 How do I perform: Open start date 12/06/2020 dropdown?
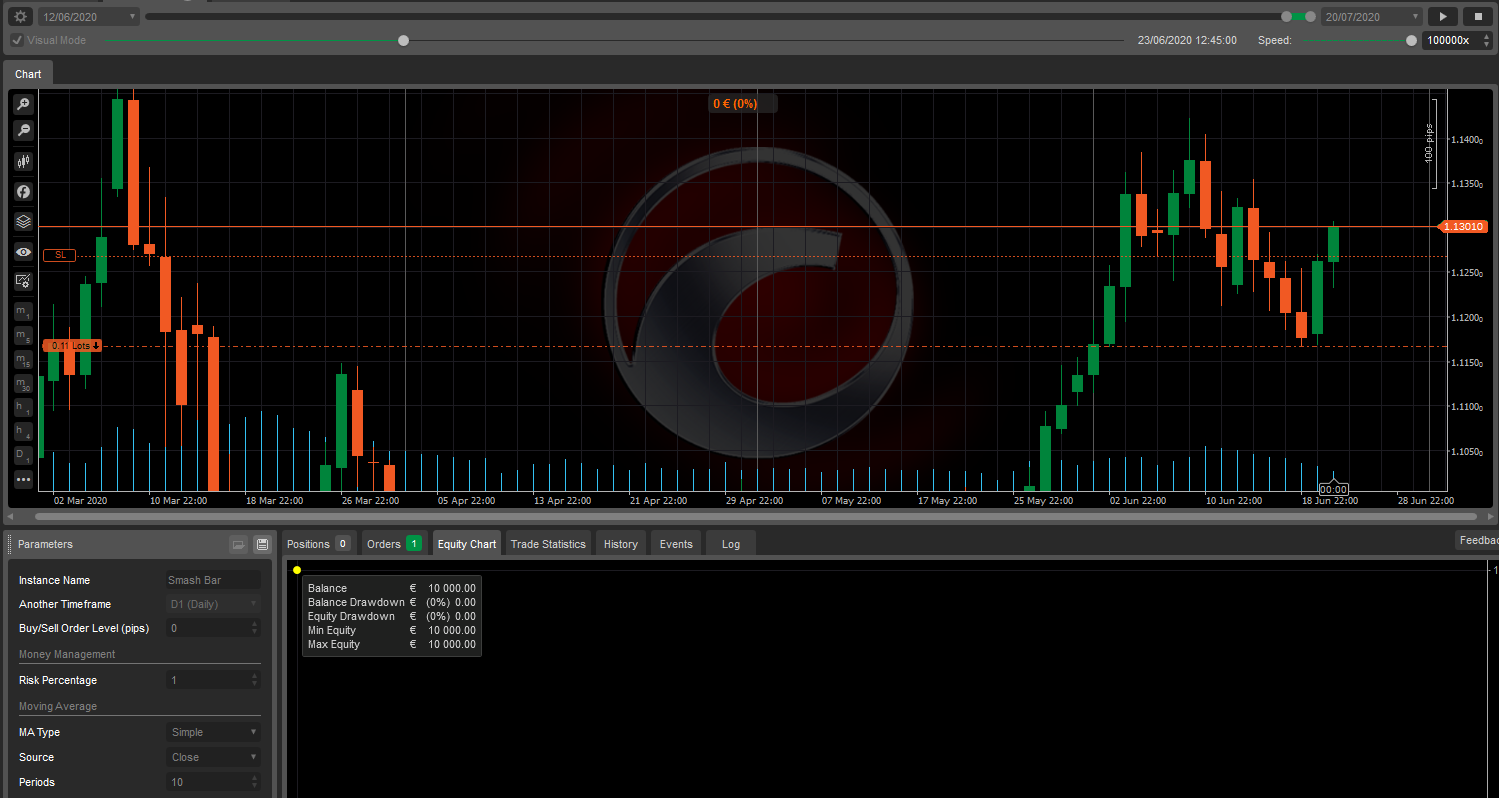pyautogui.click(x=89, y=16)
